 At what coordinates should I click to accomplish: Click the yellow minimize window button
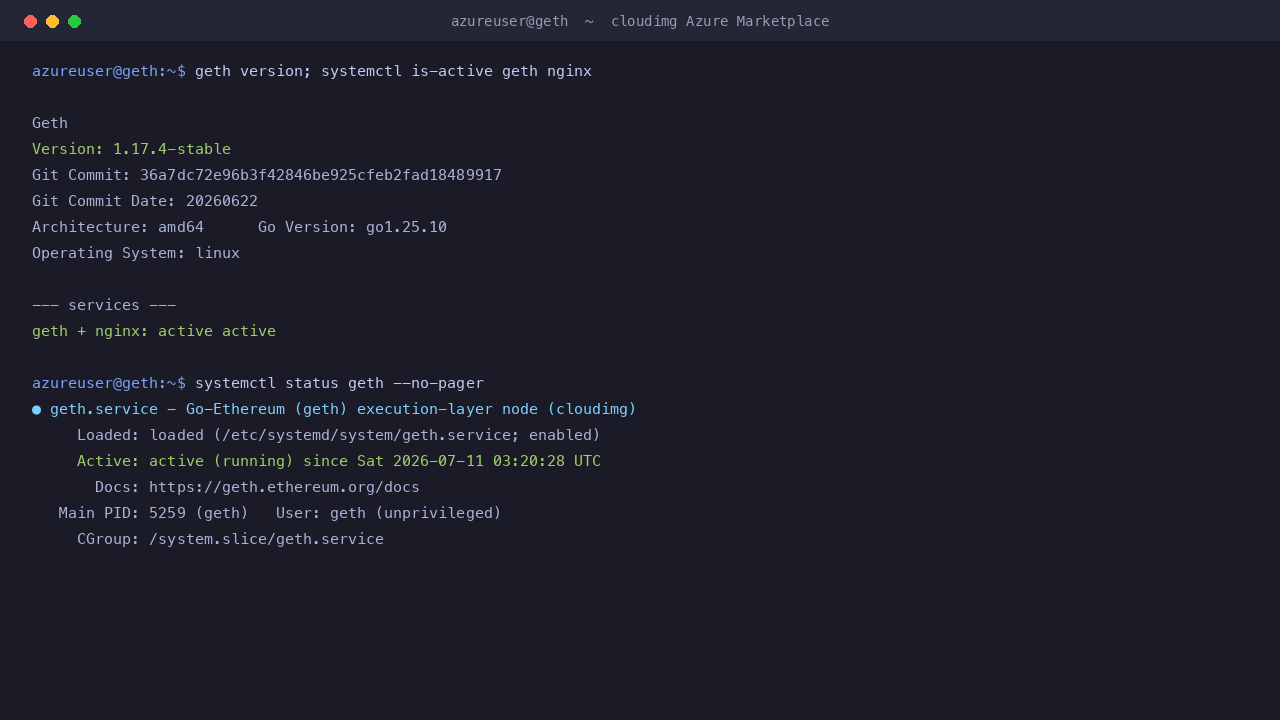coord(53,21)
